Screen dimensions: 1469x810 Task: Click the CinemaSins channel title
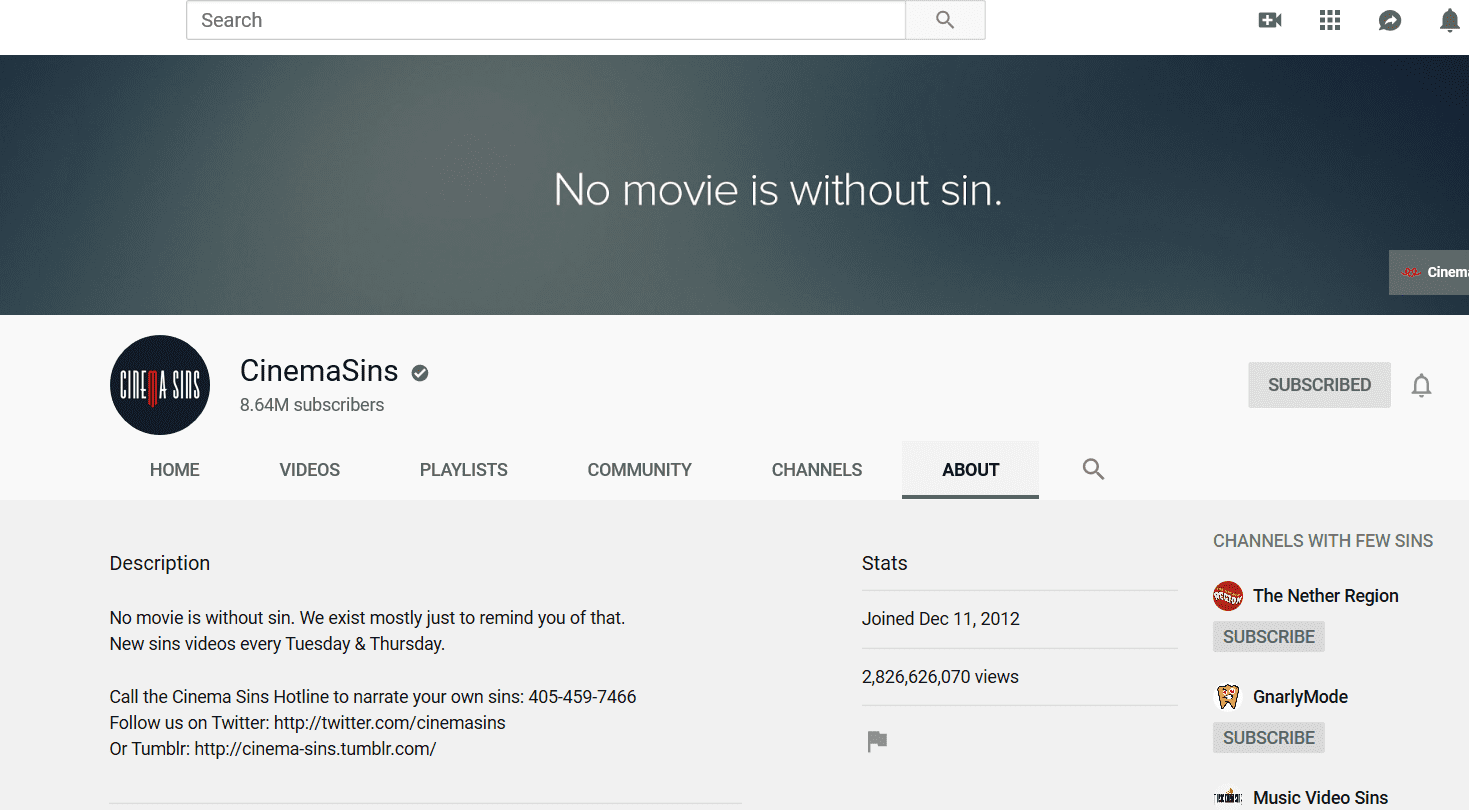pos(319,371)
